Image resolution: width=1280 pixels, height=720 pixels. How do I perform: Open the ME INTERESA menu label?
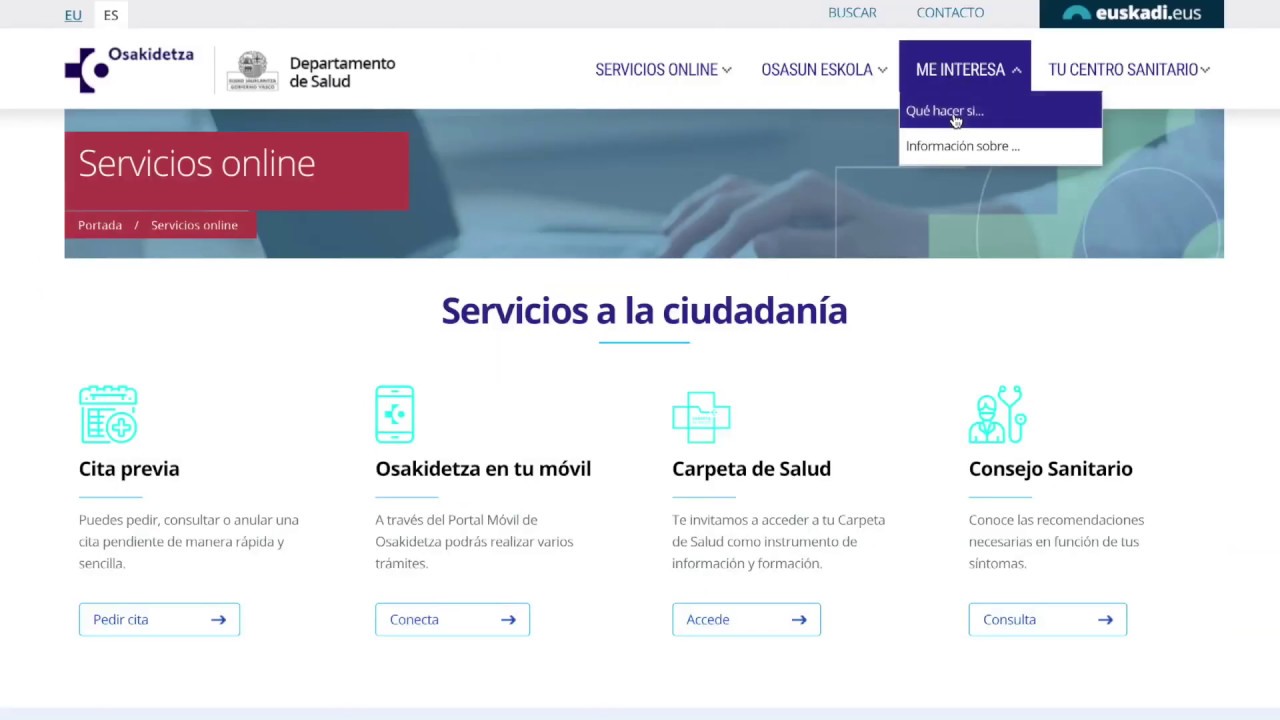tap(960, 70)
